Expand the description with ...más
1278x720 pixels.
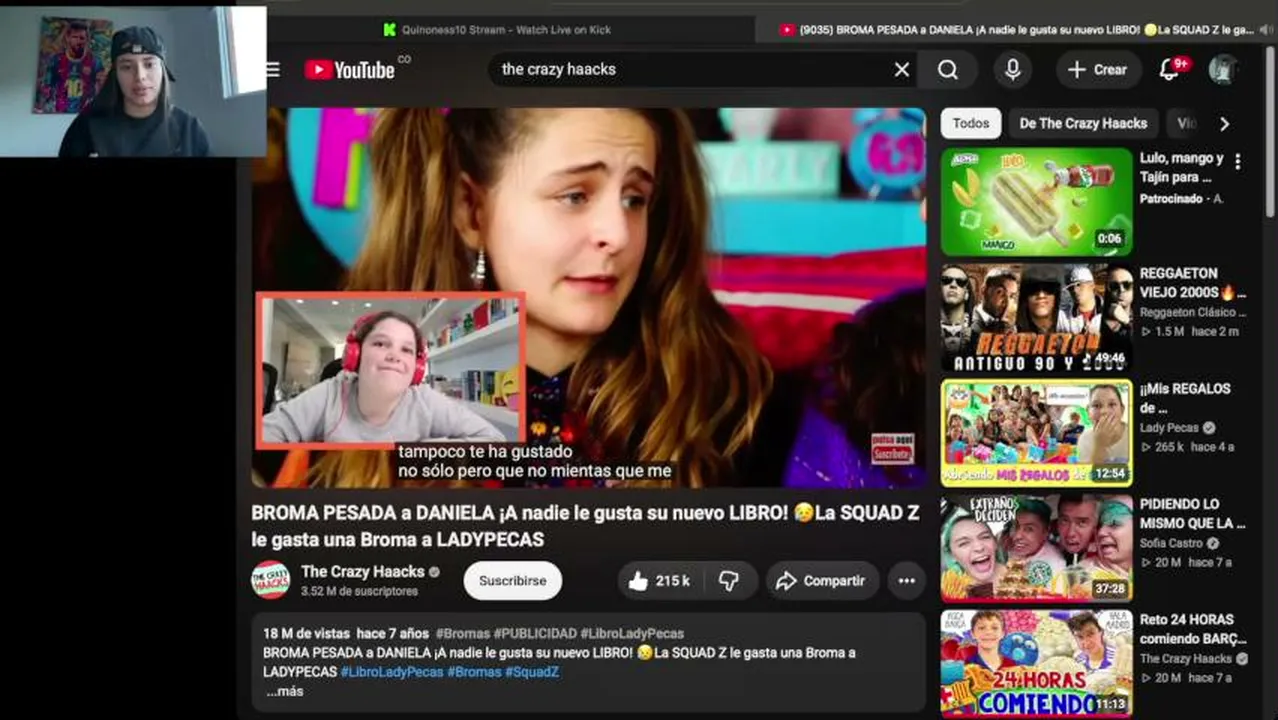(285, 691)
